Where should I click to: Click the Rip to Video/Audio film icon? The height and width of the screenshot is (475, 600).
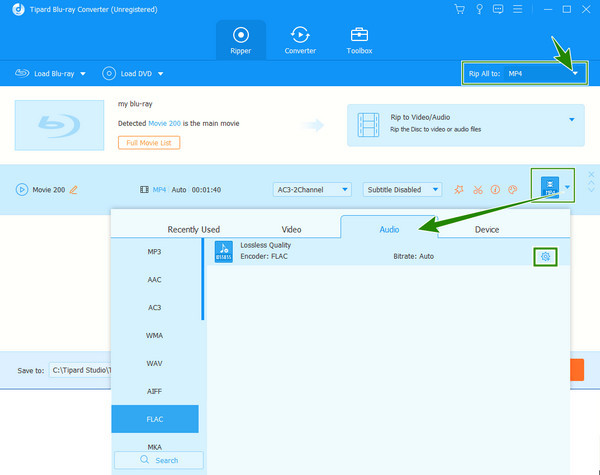point(368,125)
